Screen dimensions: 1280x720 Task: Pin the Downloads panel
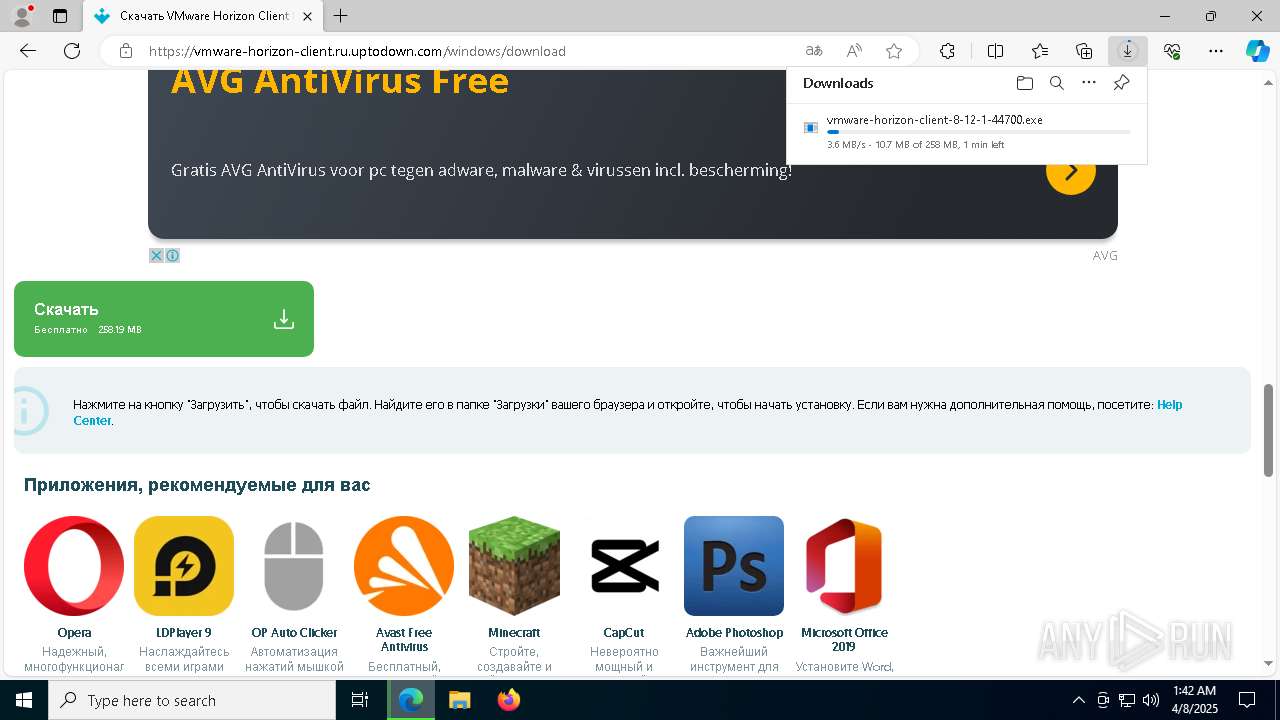(x=1121, y=83)
